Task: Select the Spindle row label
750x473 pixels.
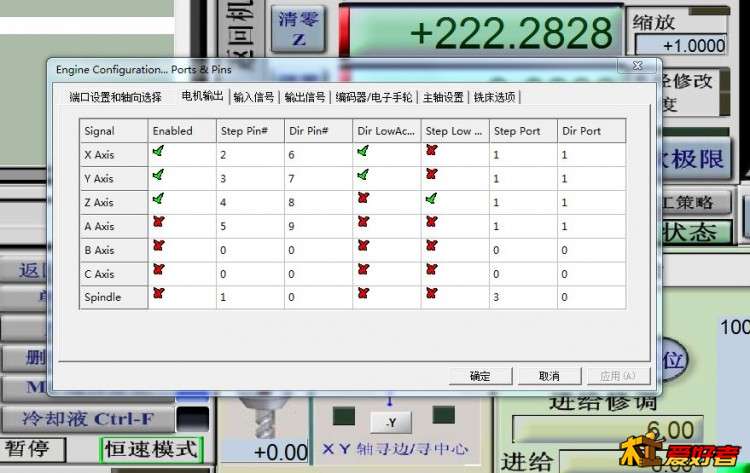Action: [x=114, y=297]
